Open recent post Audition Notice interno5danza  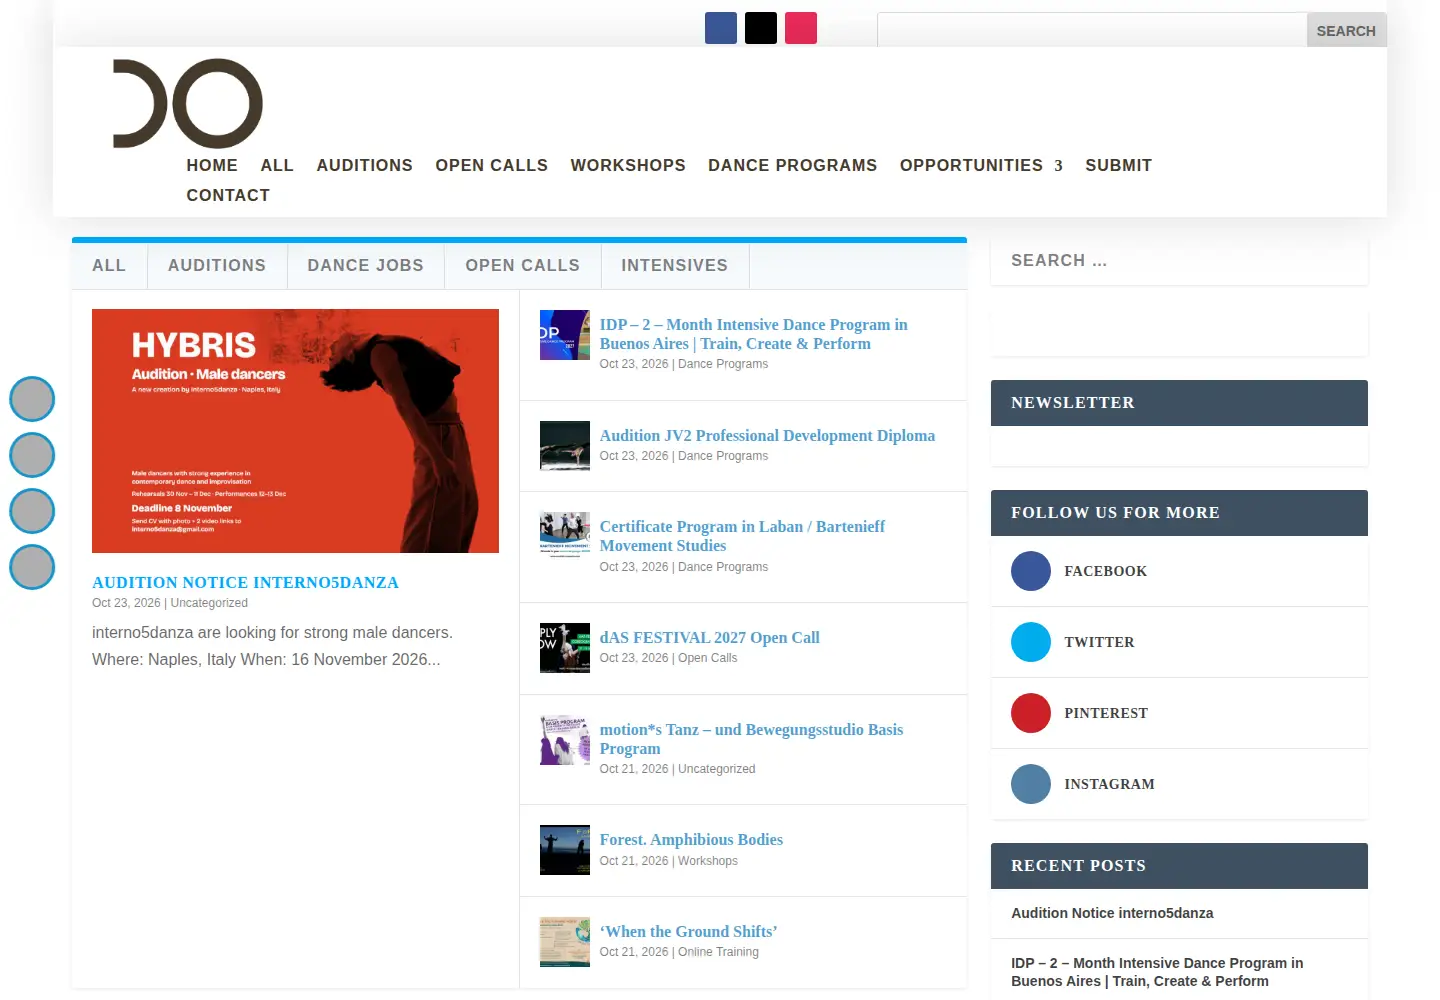pos(1112,913)
